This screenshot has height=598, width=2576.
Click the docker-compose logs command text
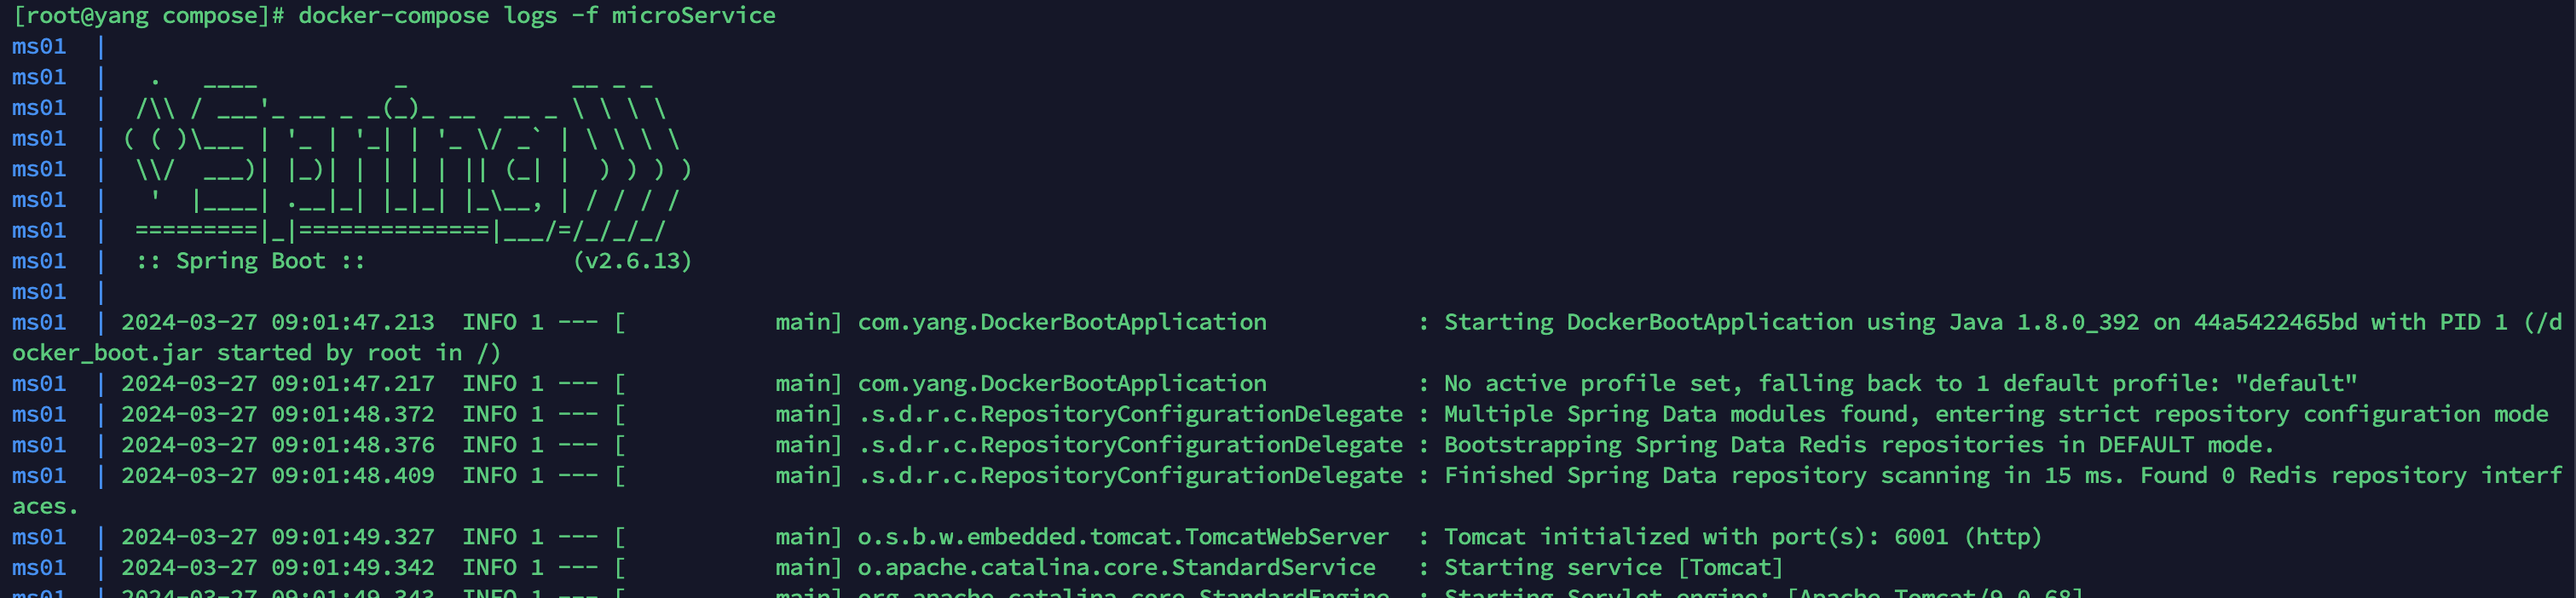coord(427,16)
